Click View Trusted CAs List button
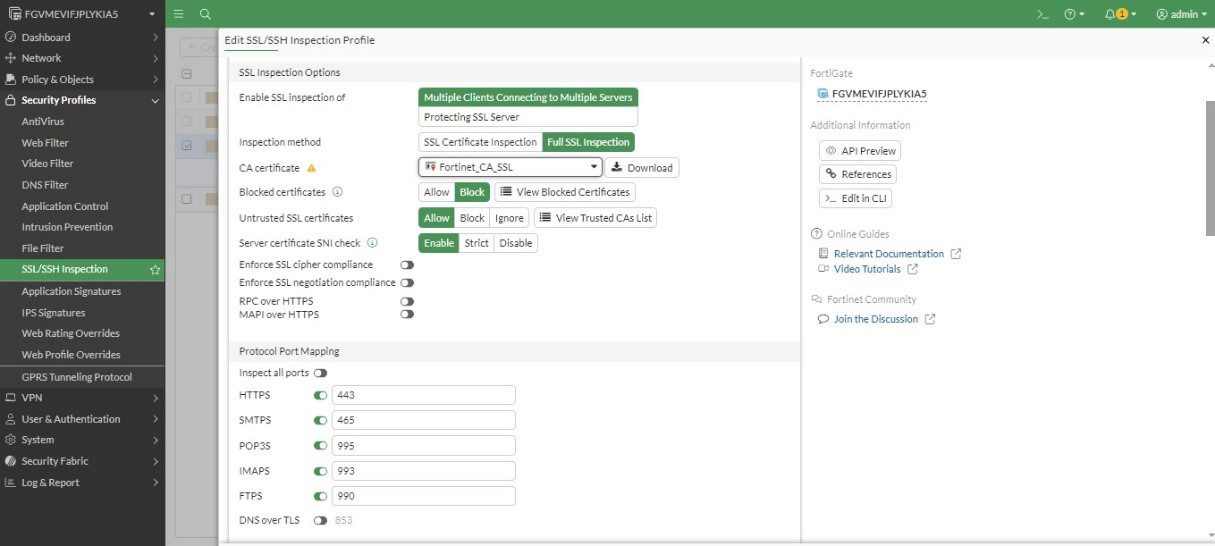 pos(595,217)
